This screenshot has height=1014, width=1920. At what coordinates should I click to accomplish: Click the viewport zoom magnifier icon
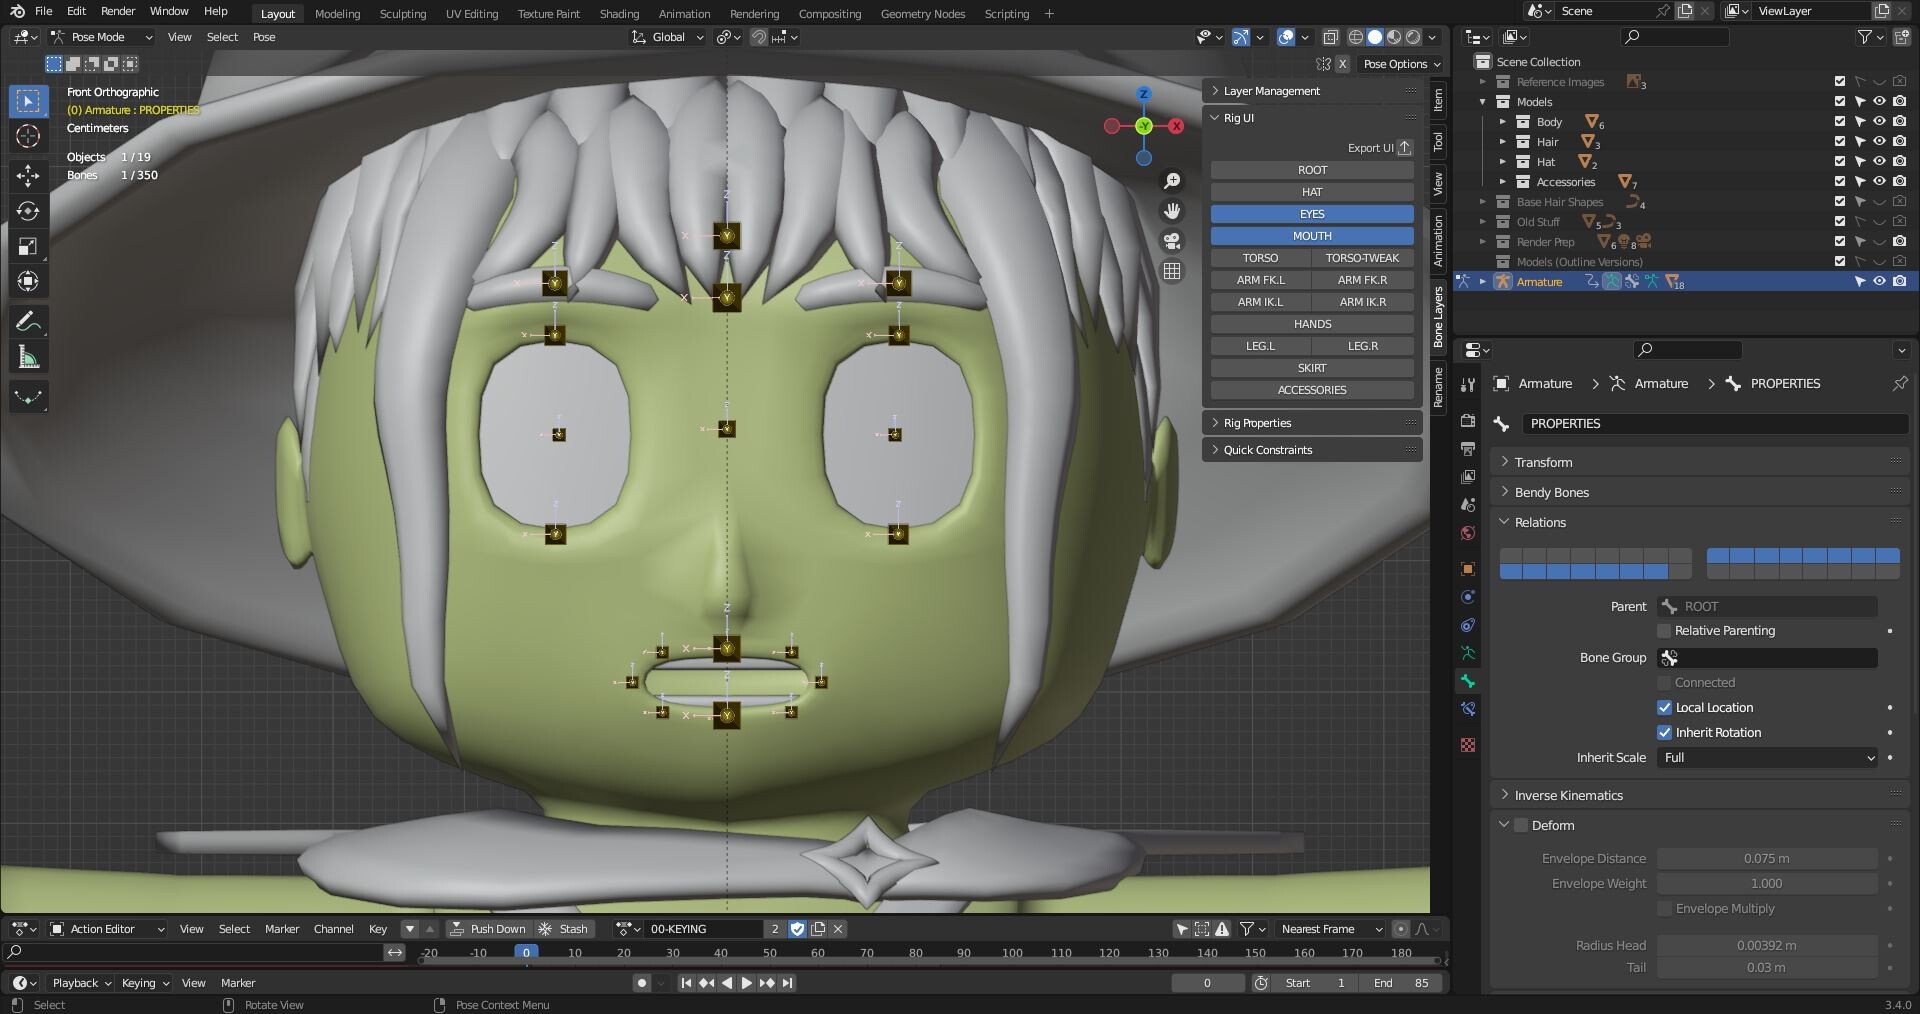point(1172,180)
